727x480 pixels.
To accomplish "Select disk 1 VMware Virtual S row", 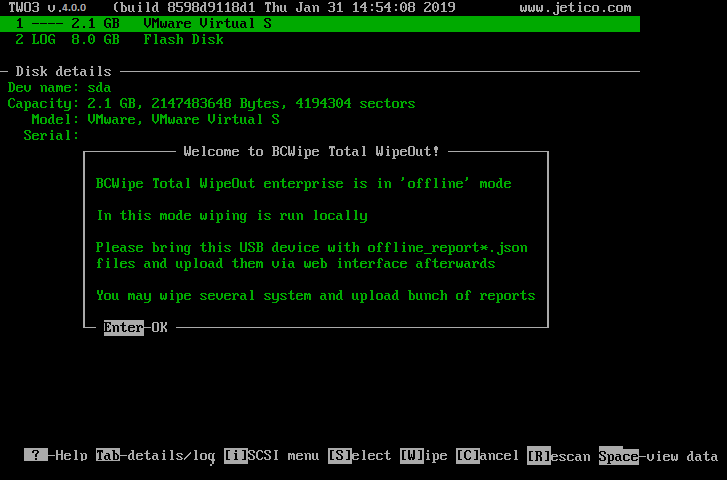I will click(320, 24).
